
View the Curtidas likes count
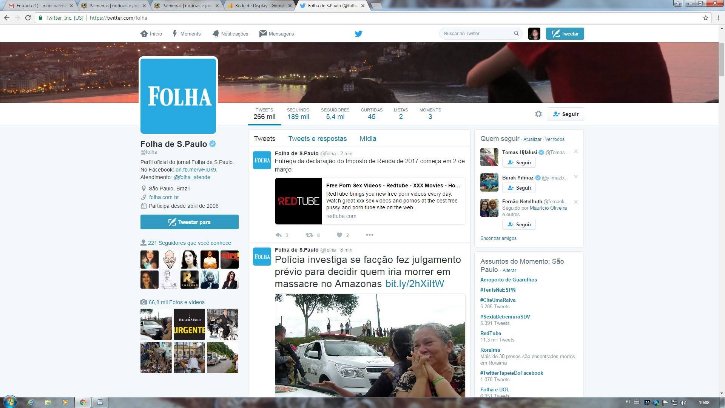[x=371, y=114]
